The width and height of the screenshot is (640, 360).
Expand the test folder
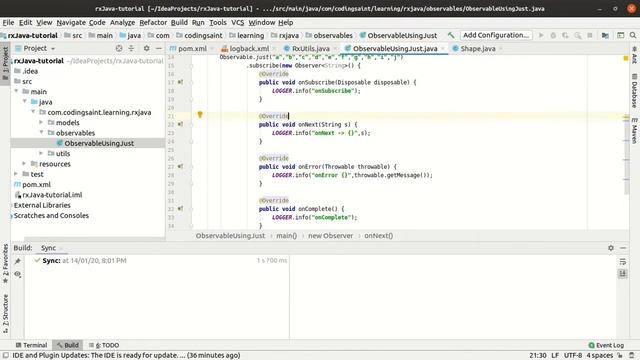click(x=16, y=174)
